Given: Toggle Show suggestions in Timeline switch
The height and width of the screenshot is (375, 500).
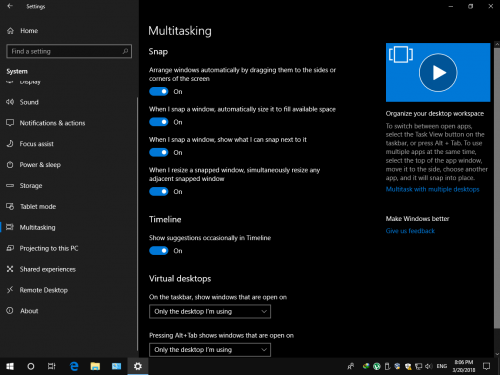Looking at the screenshot, I should tap(159, 250).
